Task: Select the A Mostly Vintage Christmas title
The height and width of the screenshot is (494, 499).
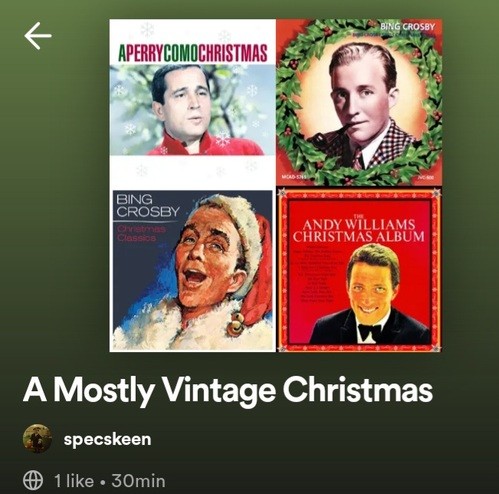Action: pos(228,390)
